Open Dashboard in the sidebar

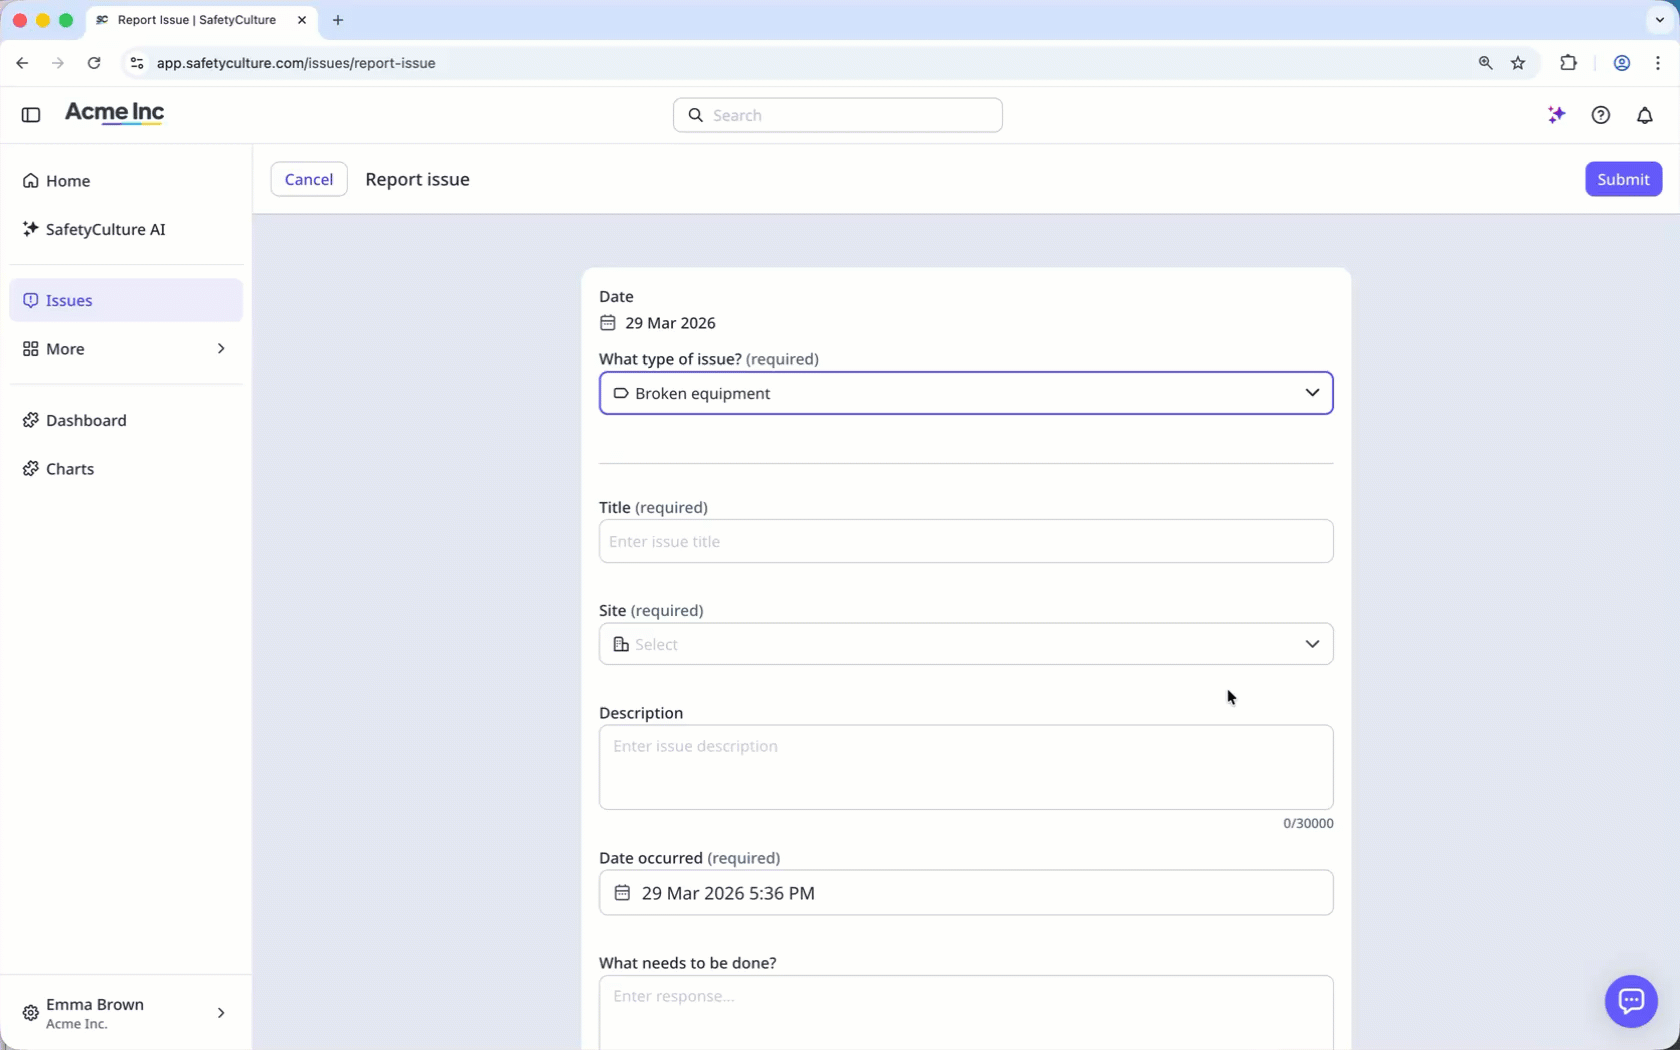[126, 420]
